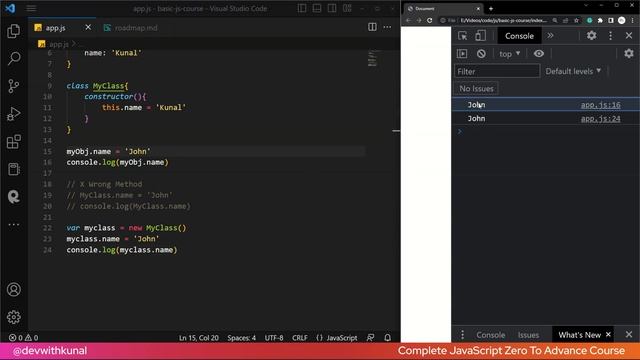Open Accounts menu in activity bar

13,289
